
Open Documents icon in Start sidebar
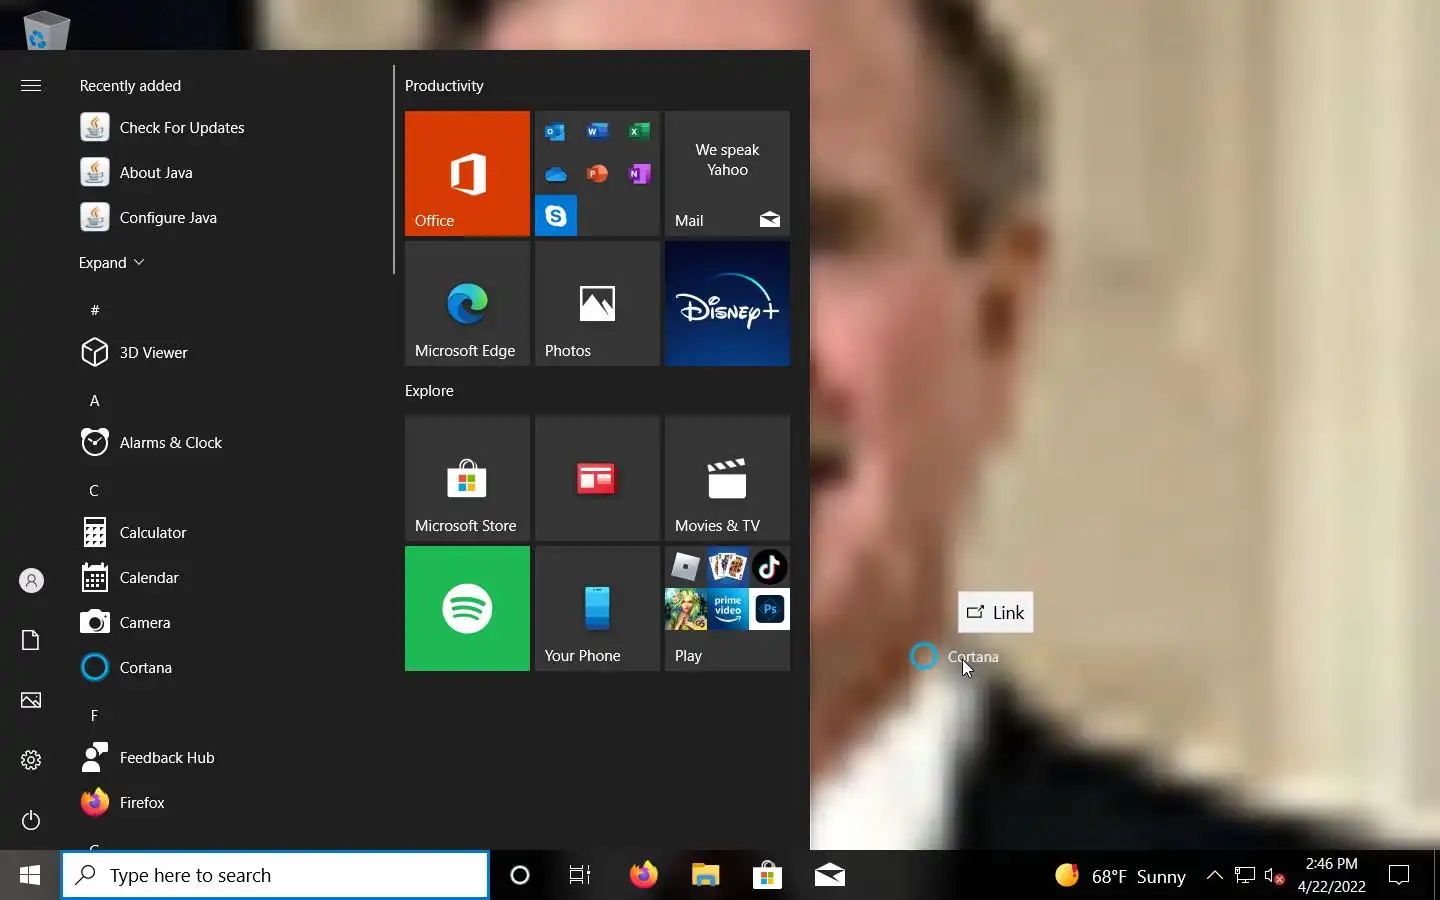click(x=31, y=640)
